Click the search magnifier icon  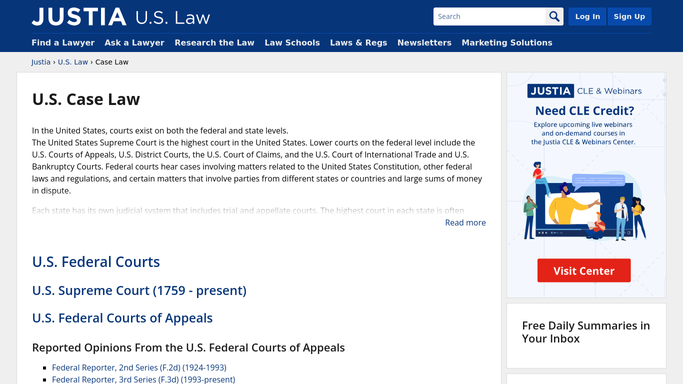tap(554, 17)
